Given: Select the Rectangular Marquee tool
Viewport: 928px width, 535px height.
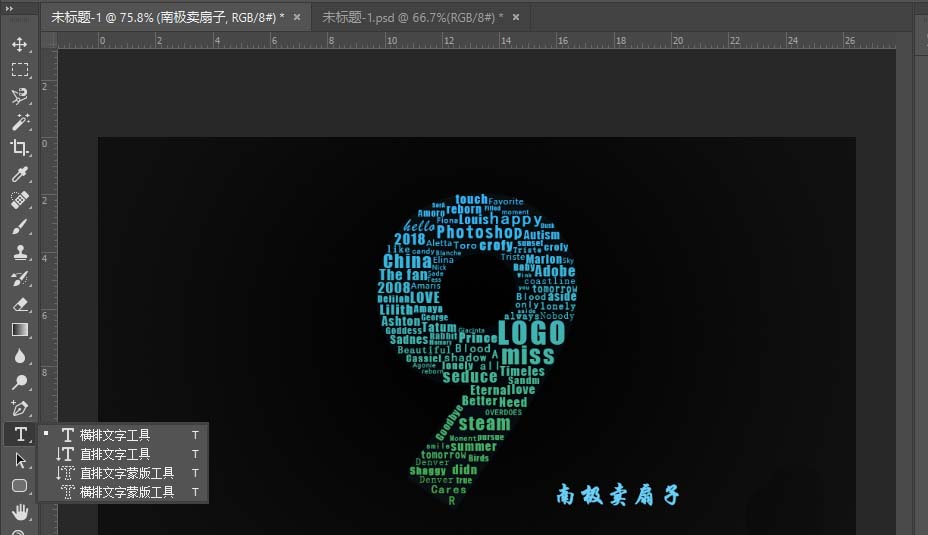Looking at the screenshot, I should [x=20, y=70].
